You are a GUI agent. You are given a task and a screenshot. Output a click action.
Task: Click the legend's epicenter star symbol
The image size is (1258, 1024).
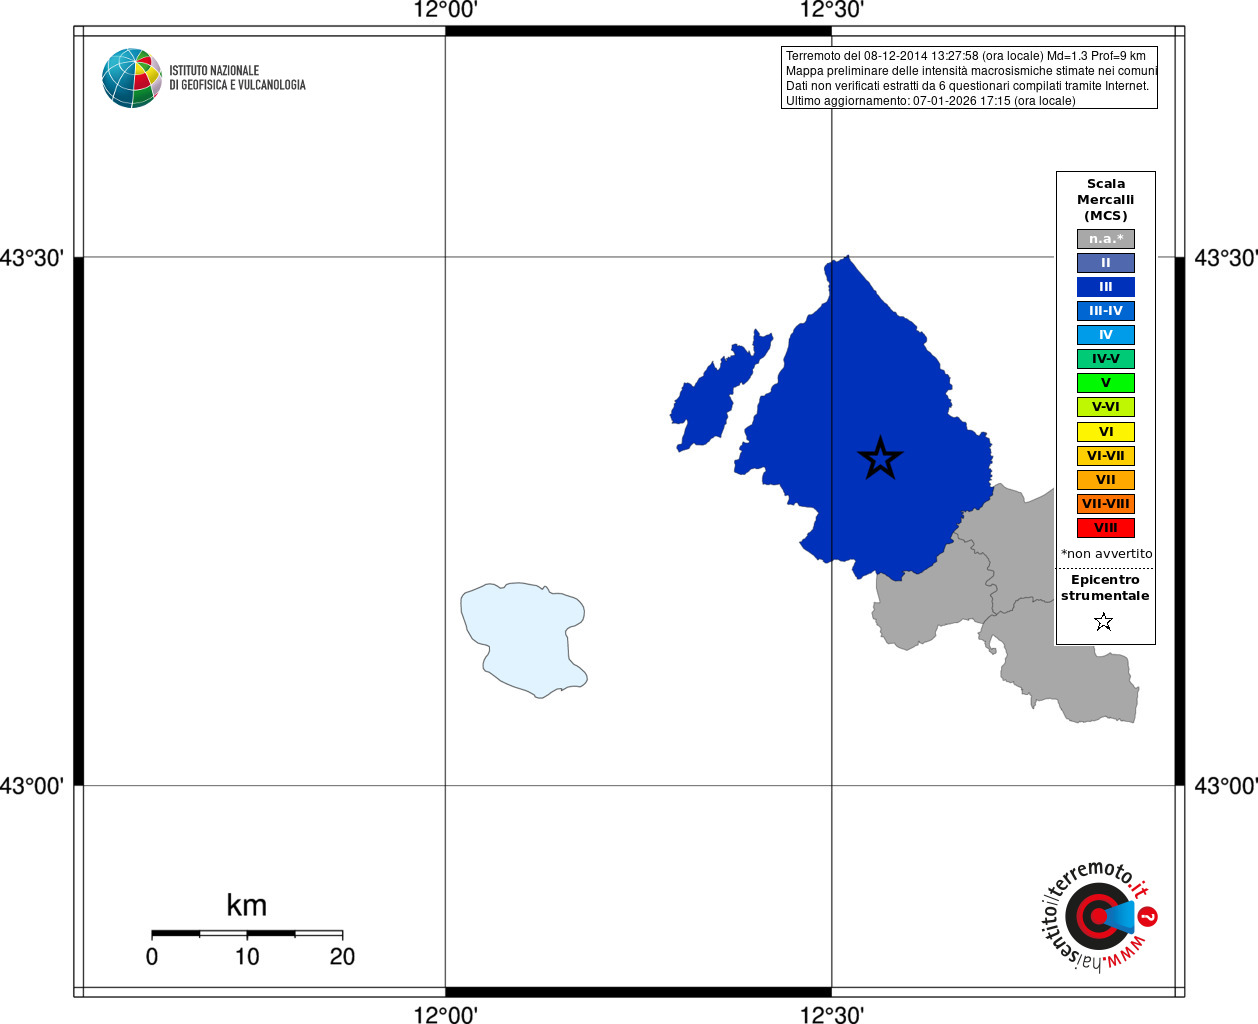1103,622
